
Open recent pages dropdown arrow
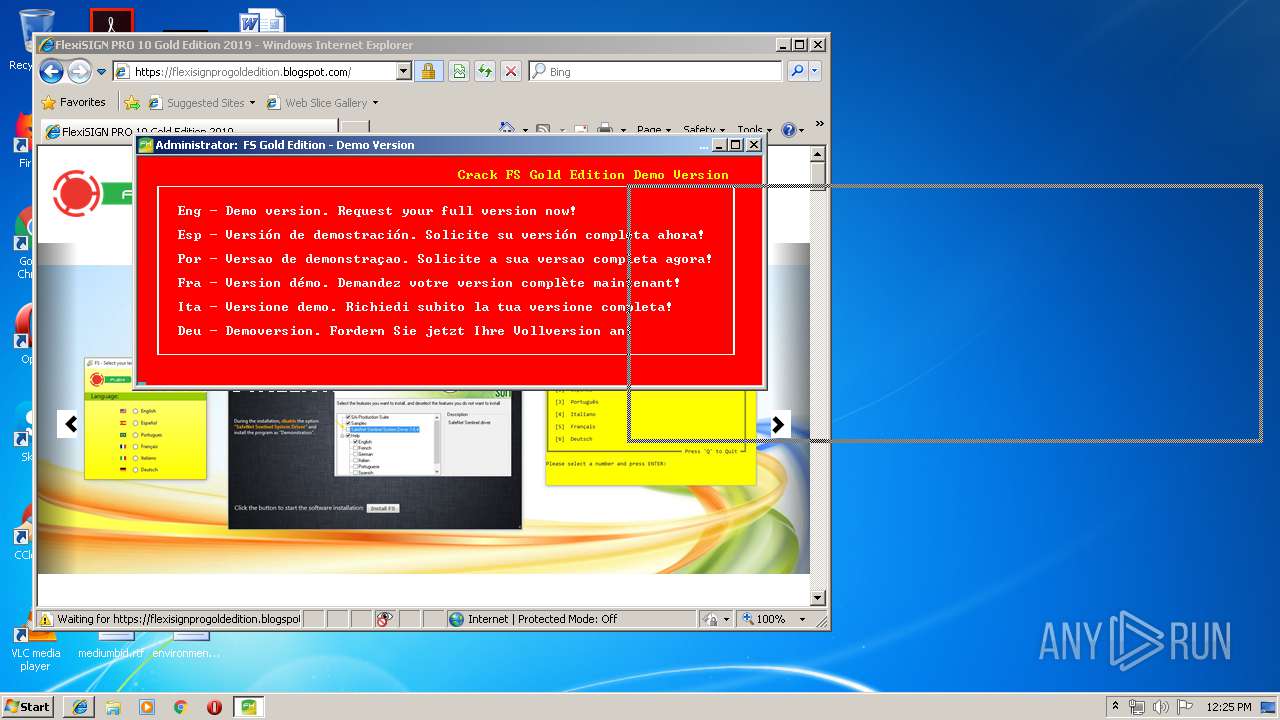tap(101, 72)
